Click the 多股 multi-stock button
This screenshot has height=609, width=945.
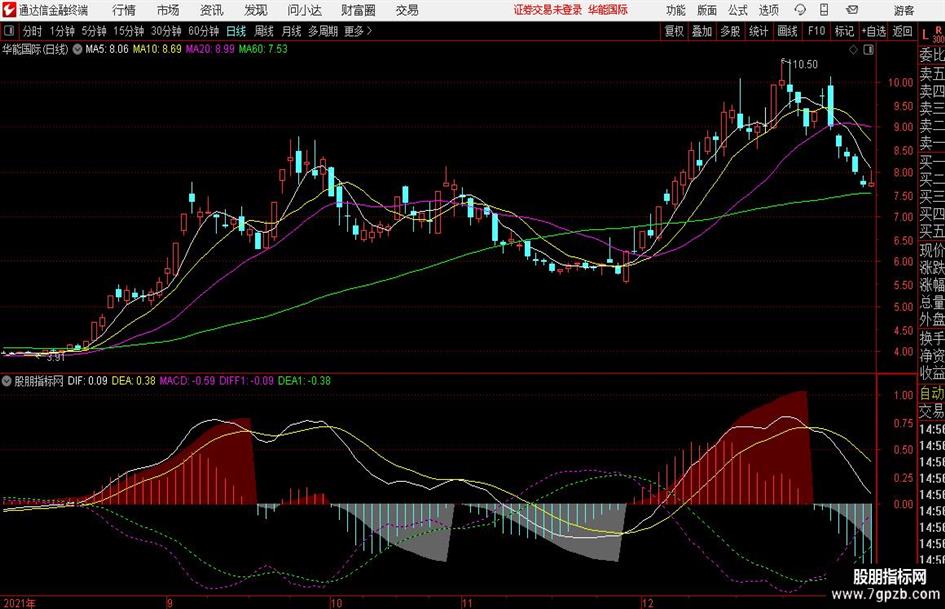pos(730,31)
